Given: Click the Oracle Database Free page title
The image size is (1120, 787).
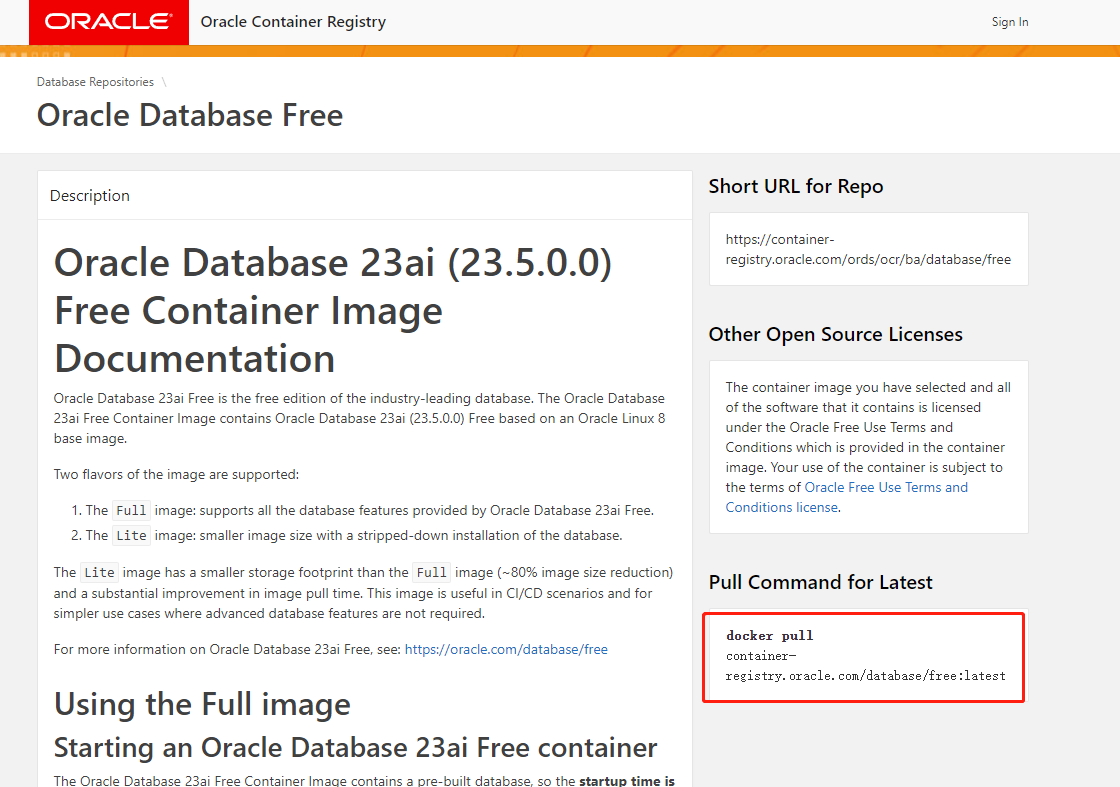Looking at the screenshot, I should pos(190,115).
